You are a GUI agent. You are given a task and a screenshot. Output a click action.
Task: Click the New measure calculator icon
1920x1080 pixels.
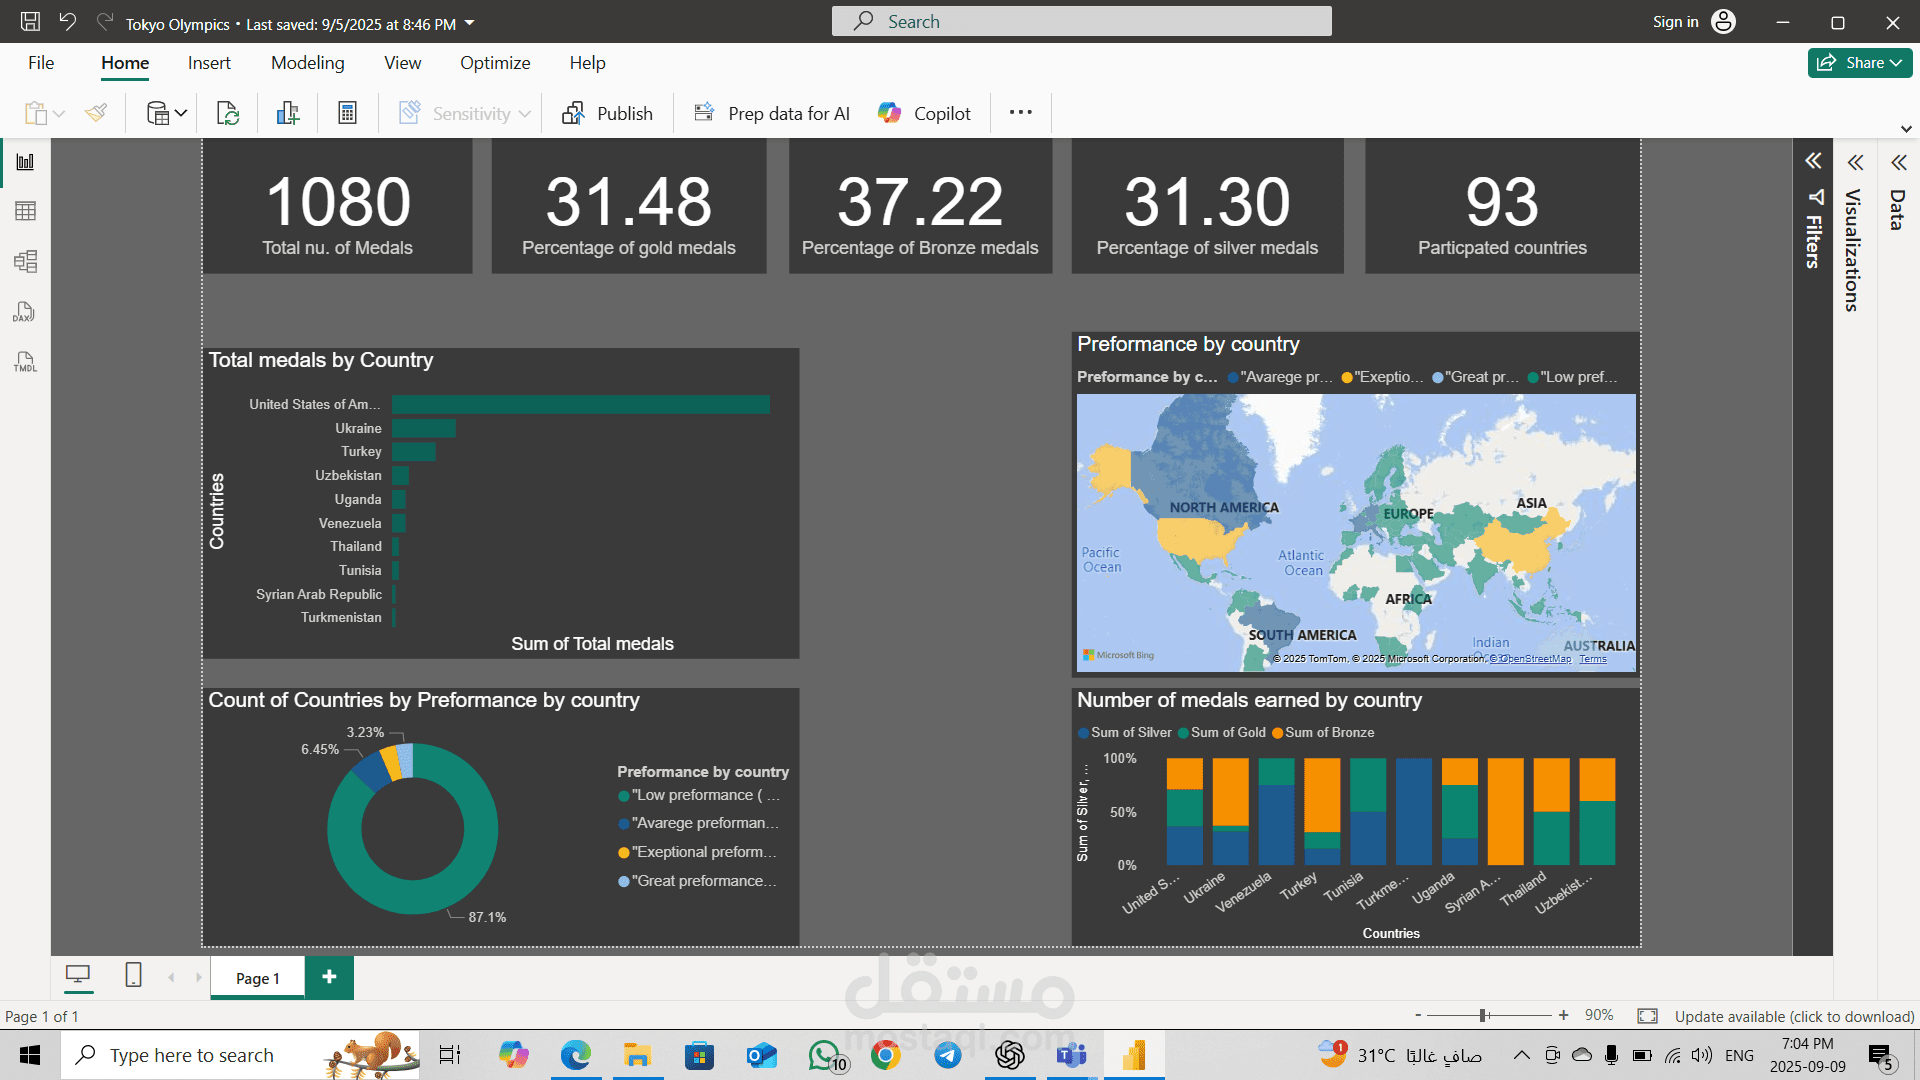click(347, 114)
